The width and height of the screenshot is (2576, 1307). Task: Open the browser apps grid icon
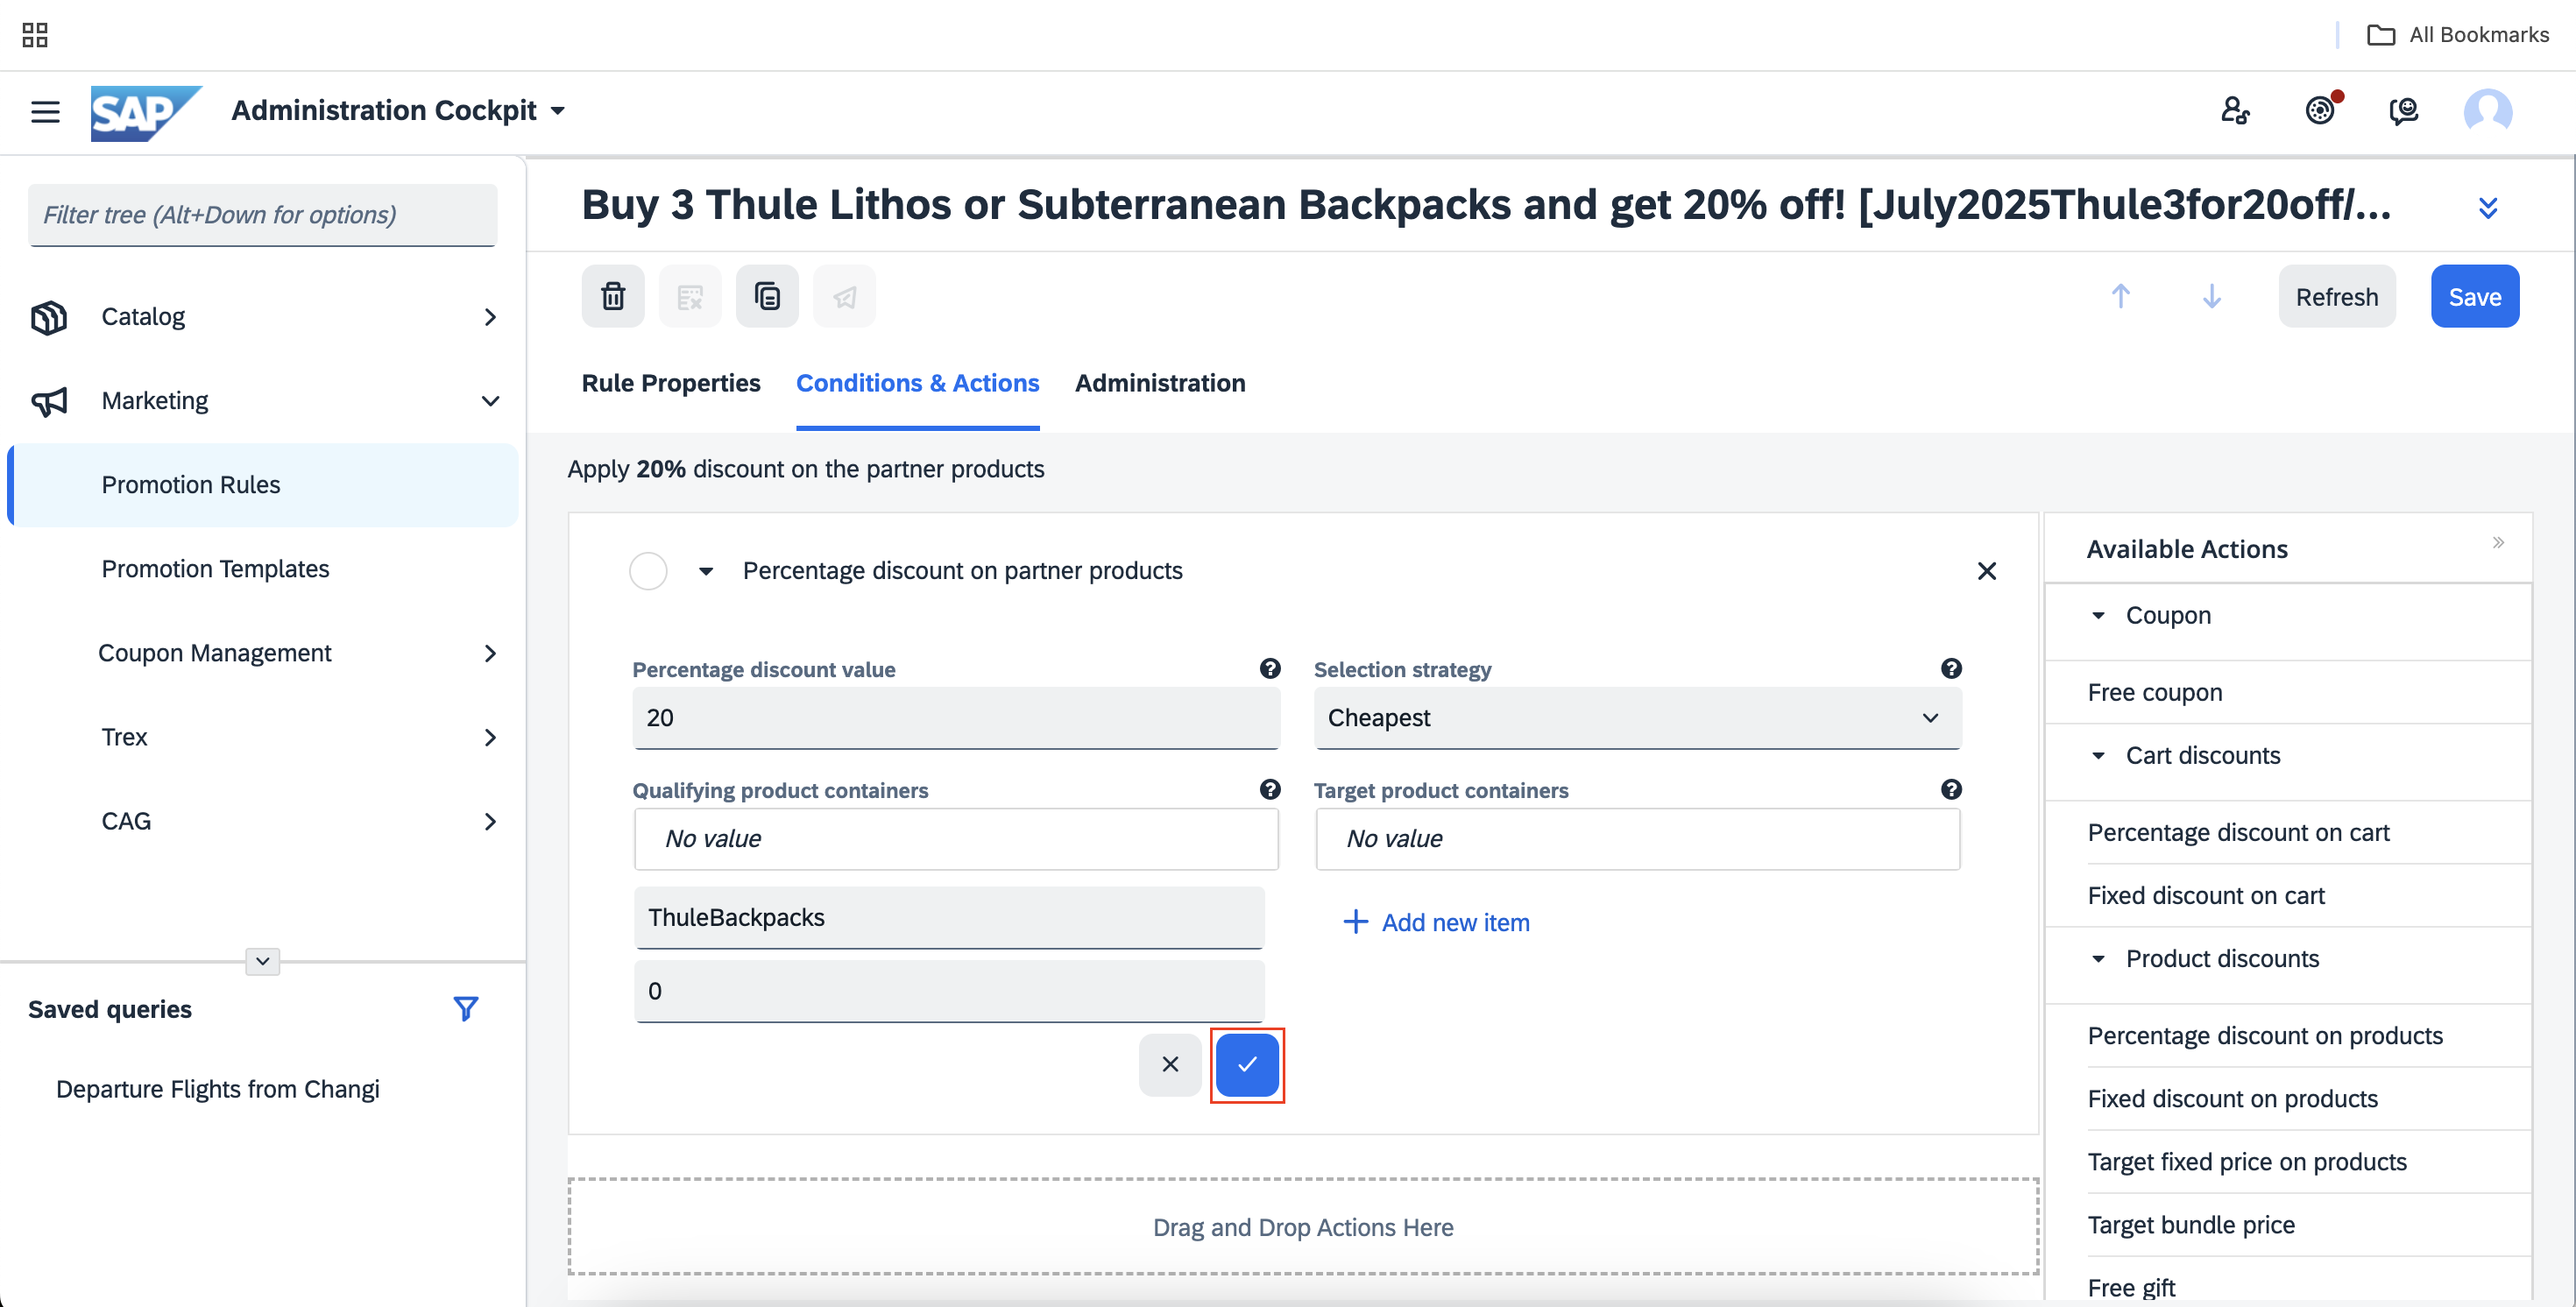(x=35, y=35)
